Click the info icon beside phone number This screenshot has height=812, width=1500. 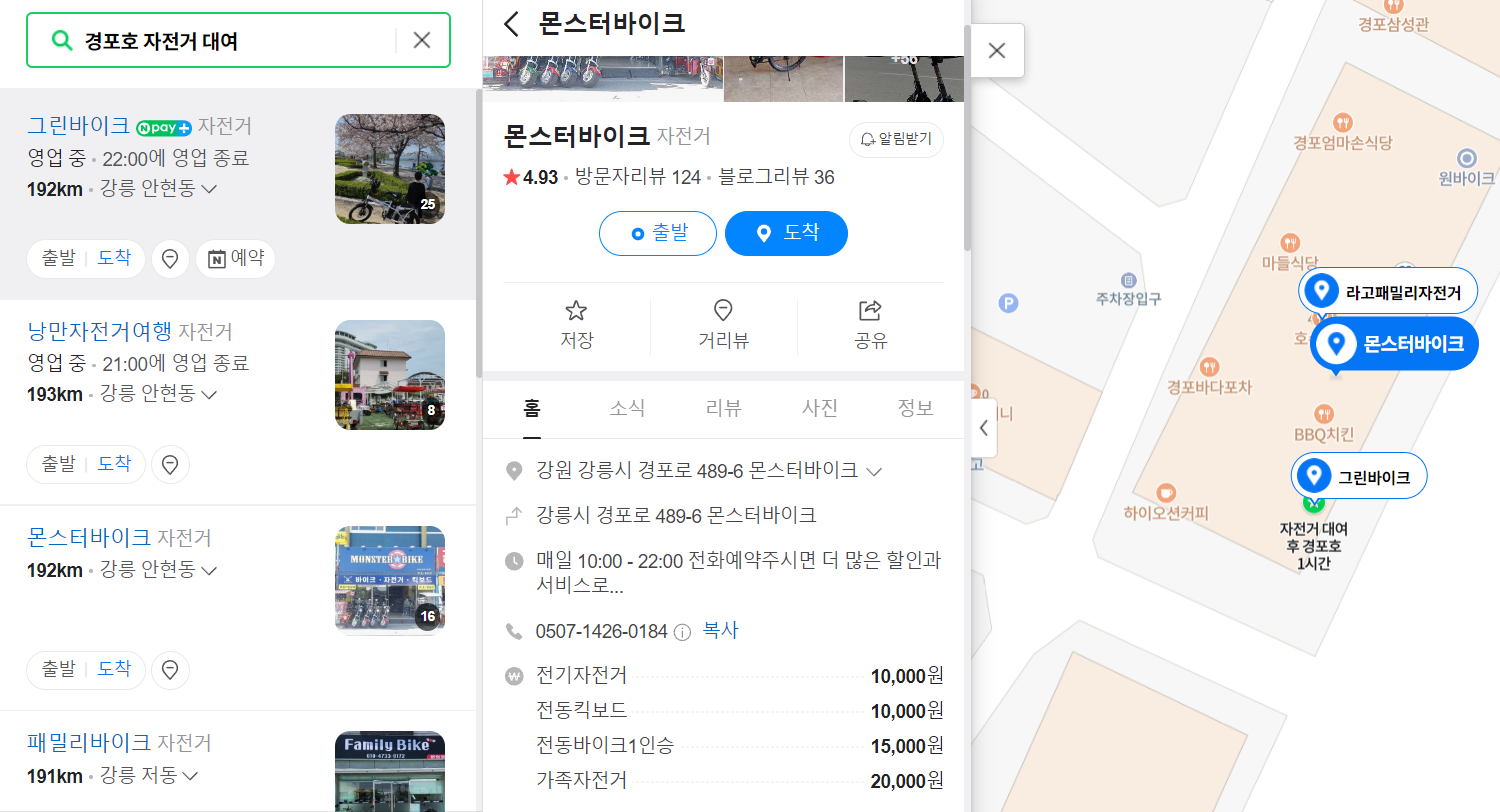tap(683, 632)
